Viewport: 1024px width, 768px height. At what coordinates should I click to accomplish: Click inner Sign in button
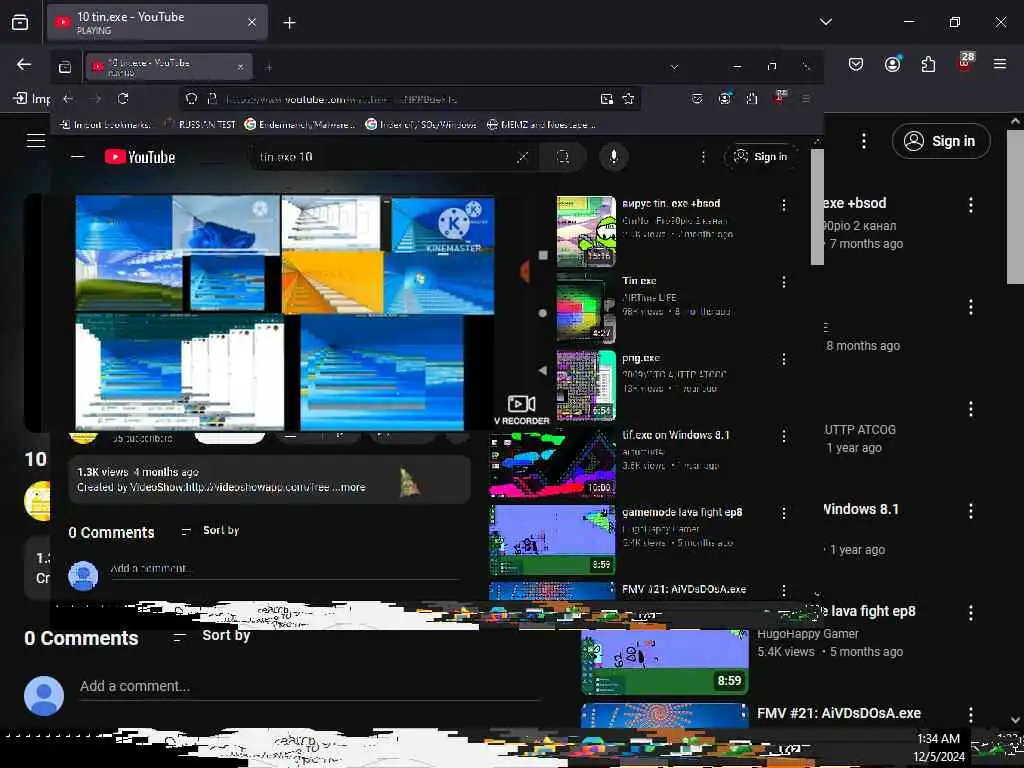pyautogui.click(x=761, y=157)
